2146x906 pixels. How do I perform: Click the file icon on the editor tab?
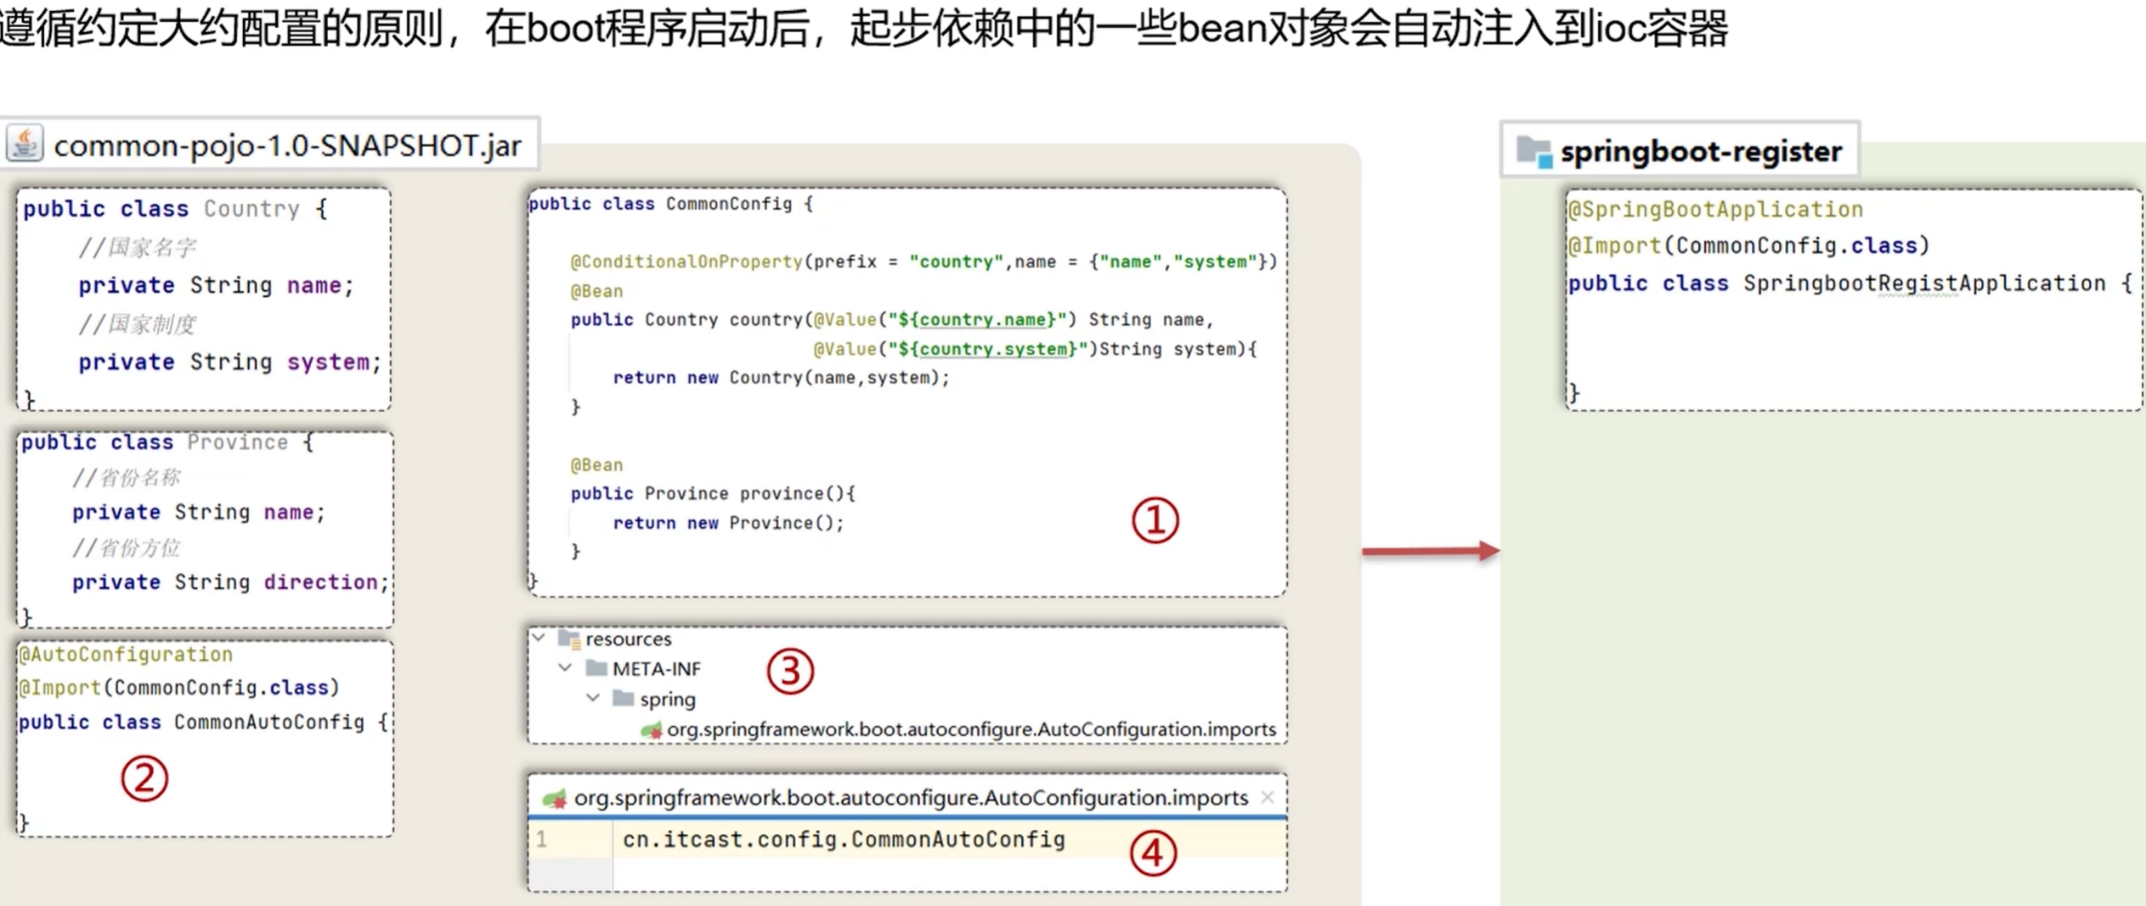(x=554, y=798)
